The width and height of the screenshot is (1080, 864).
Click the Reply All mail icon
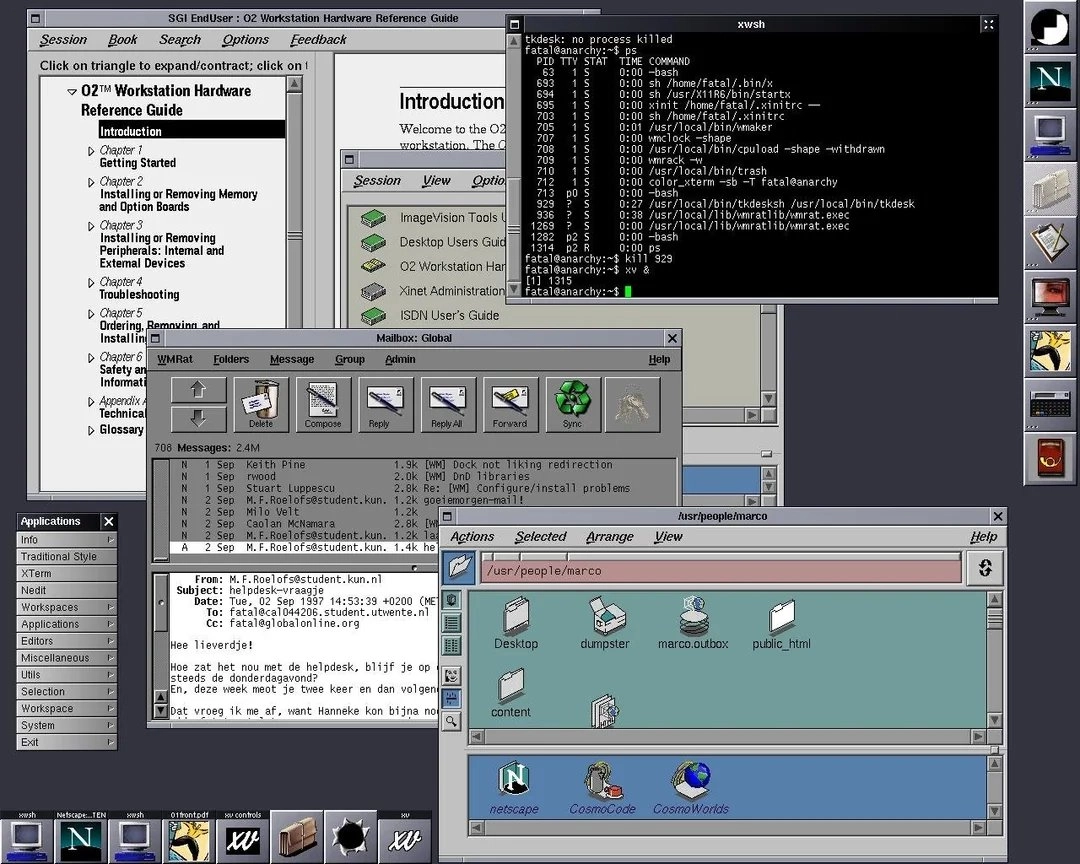coord(447,403)
